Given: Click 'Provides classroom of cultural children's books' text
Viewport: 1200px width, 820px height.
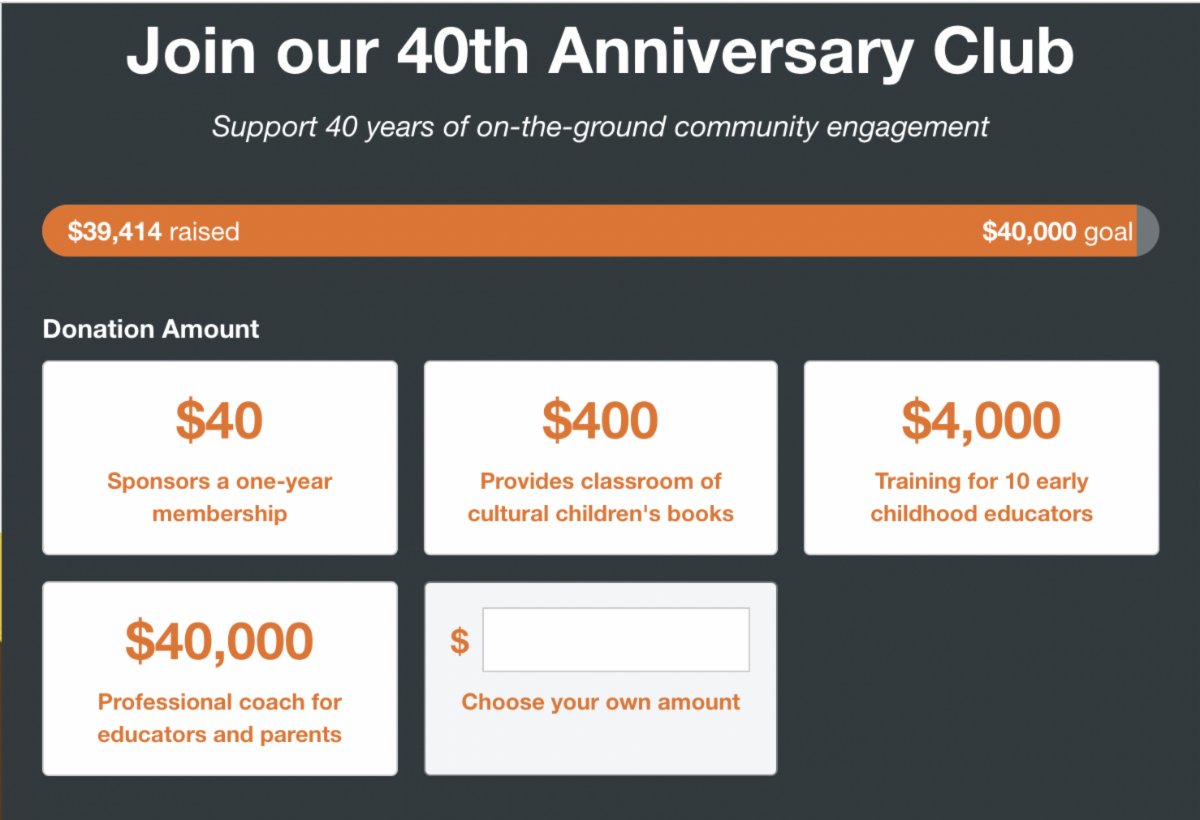Looking at the screenshot, I should point(600,498).
